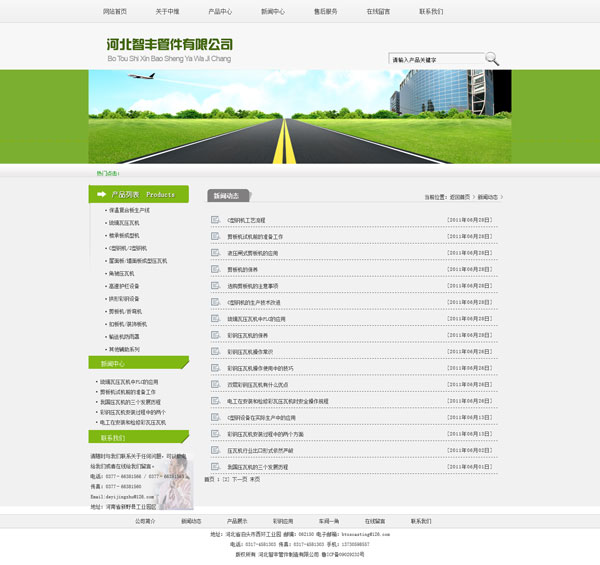Open 屋面板/墙面板成型压瓦机 in product list
The height and width of the screenshot is (565, 600).
[138, 261]
